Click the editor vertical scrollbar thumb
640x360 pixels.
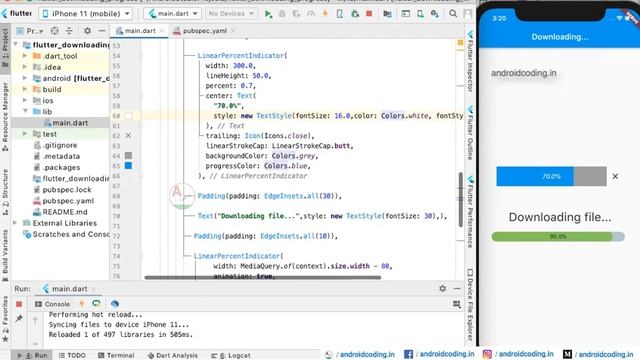461,199
